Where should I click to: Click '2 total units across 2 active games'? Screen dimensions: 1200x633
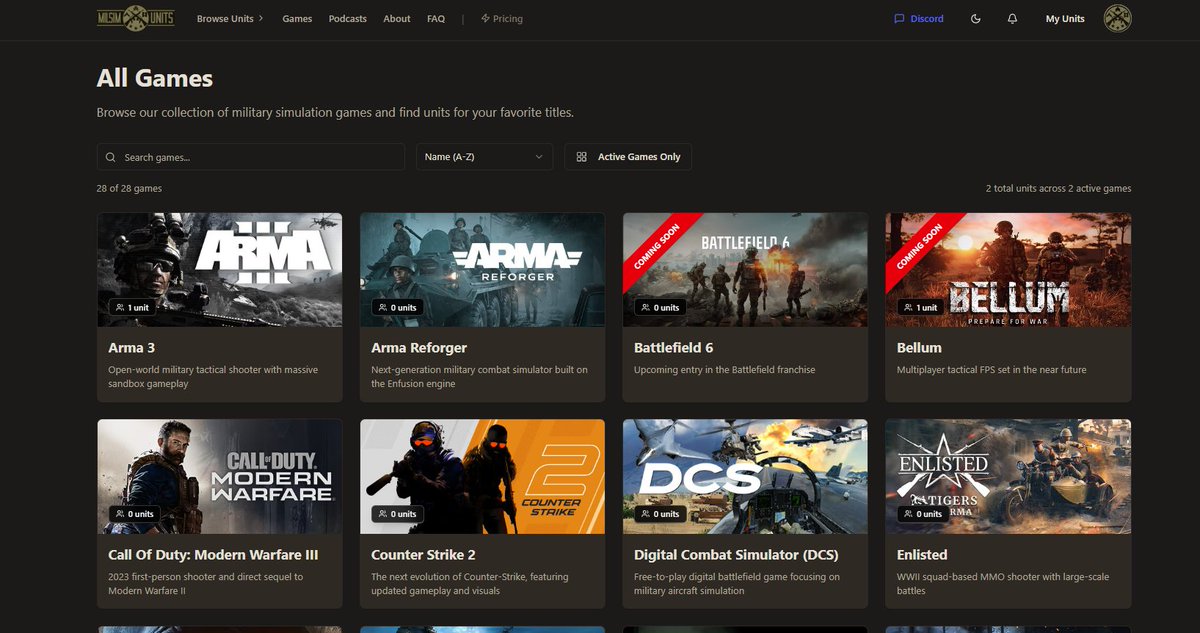pos(1059,188)
